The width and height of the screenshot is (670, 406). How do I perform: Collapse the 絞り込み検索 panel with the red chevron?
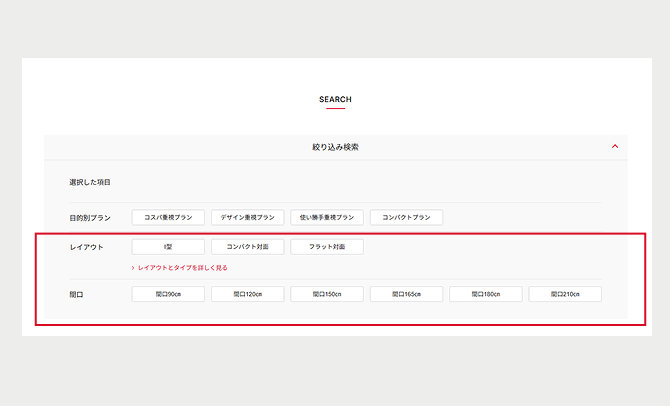pos(615,147)
